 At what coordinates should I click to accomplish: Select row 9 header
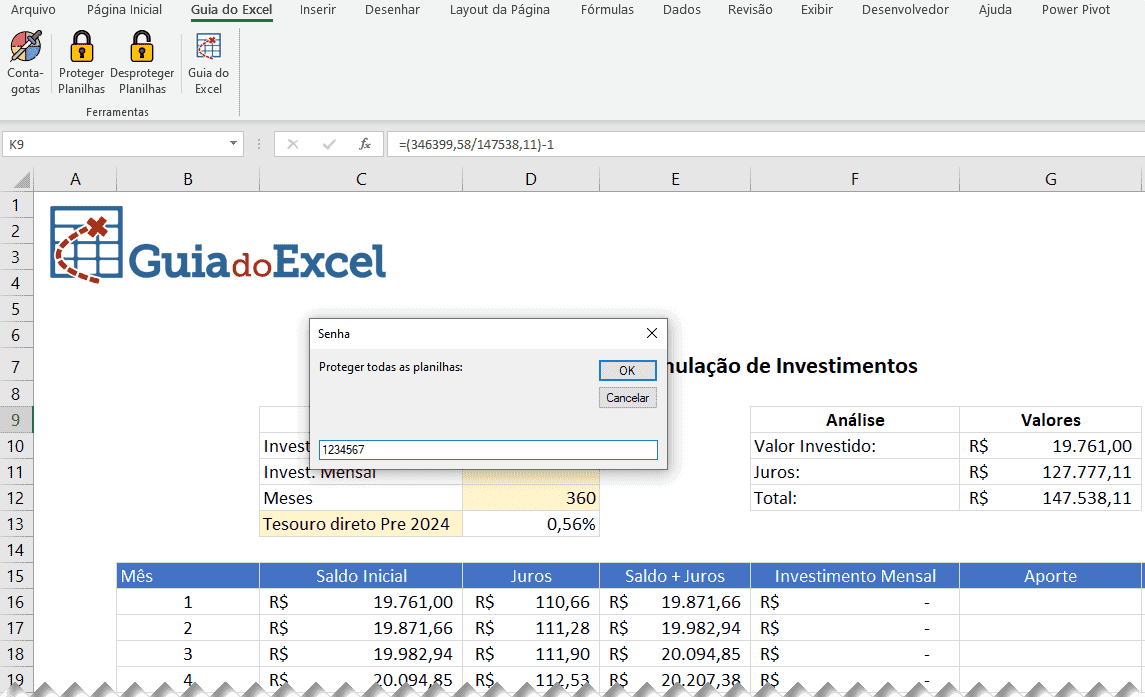point(15,420)
